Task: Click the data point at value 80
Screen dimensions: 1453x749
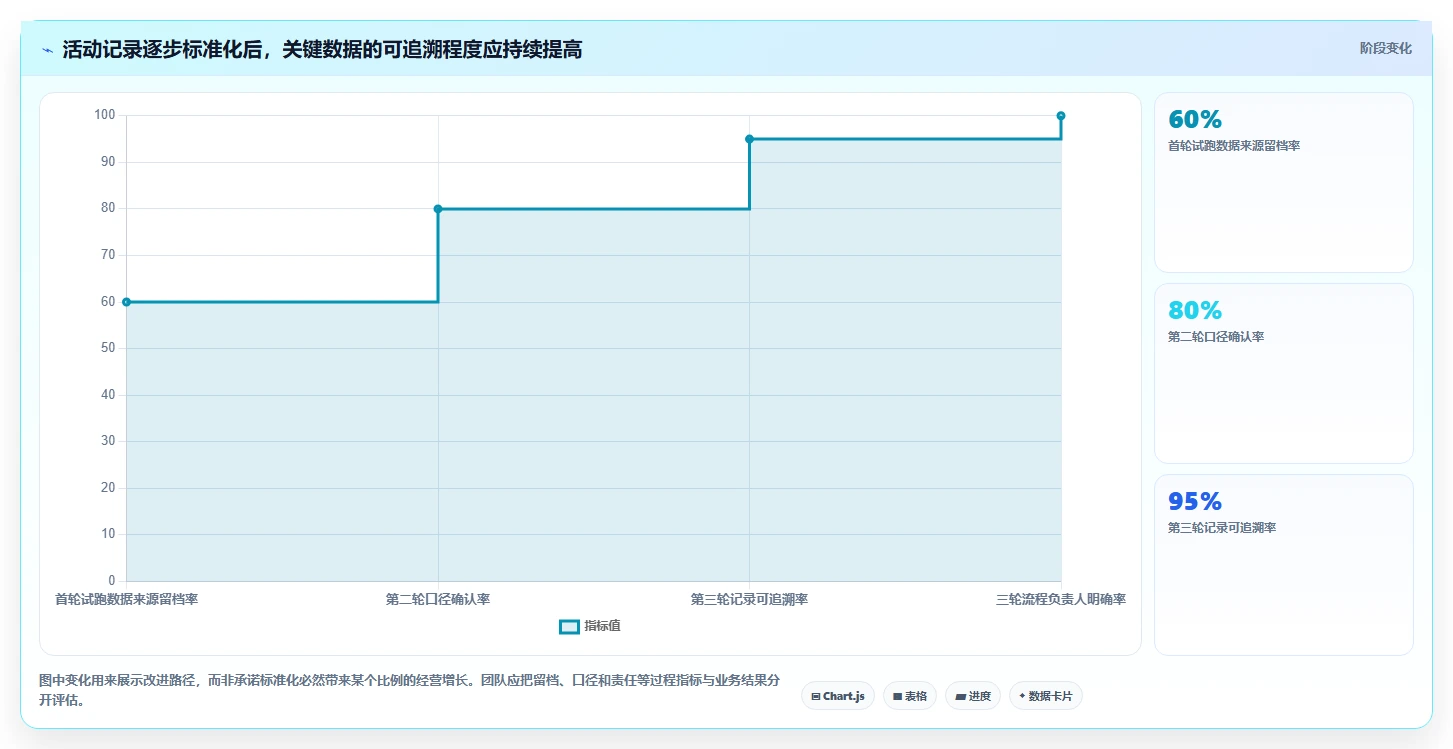Action: point(438,209)
